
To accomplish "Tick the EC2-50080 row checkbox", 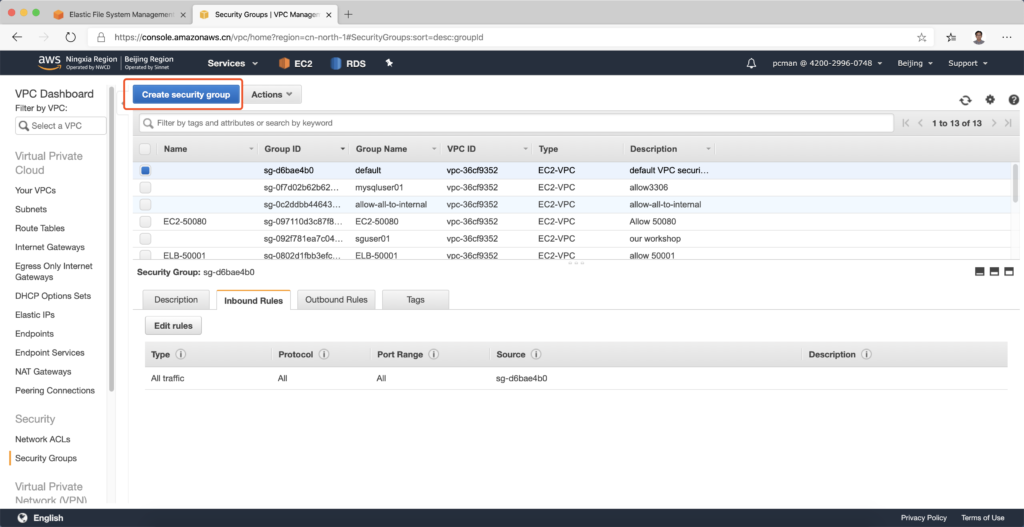I will (146, 221).
